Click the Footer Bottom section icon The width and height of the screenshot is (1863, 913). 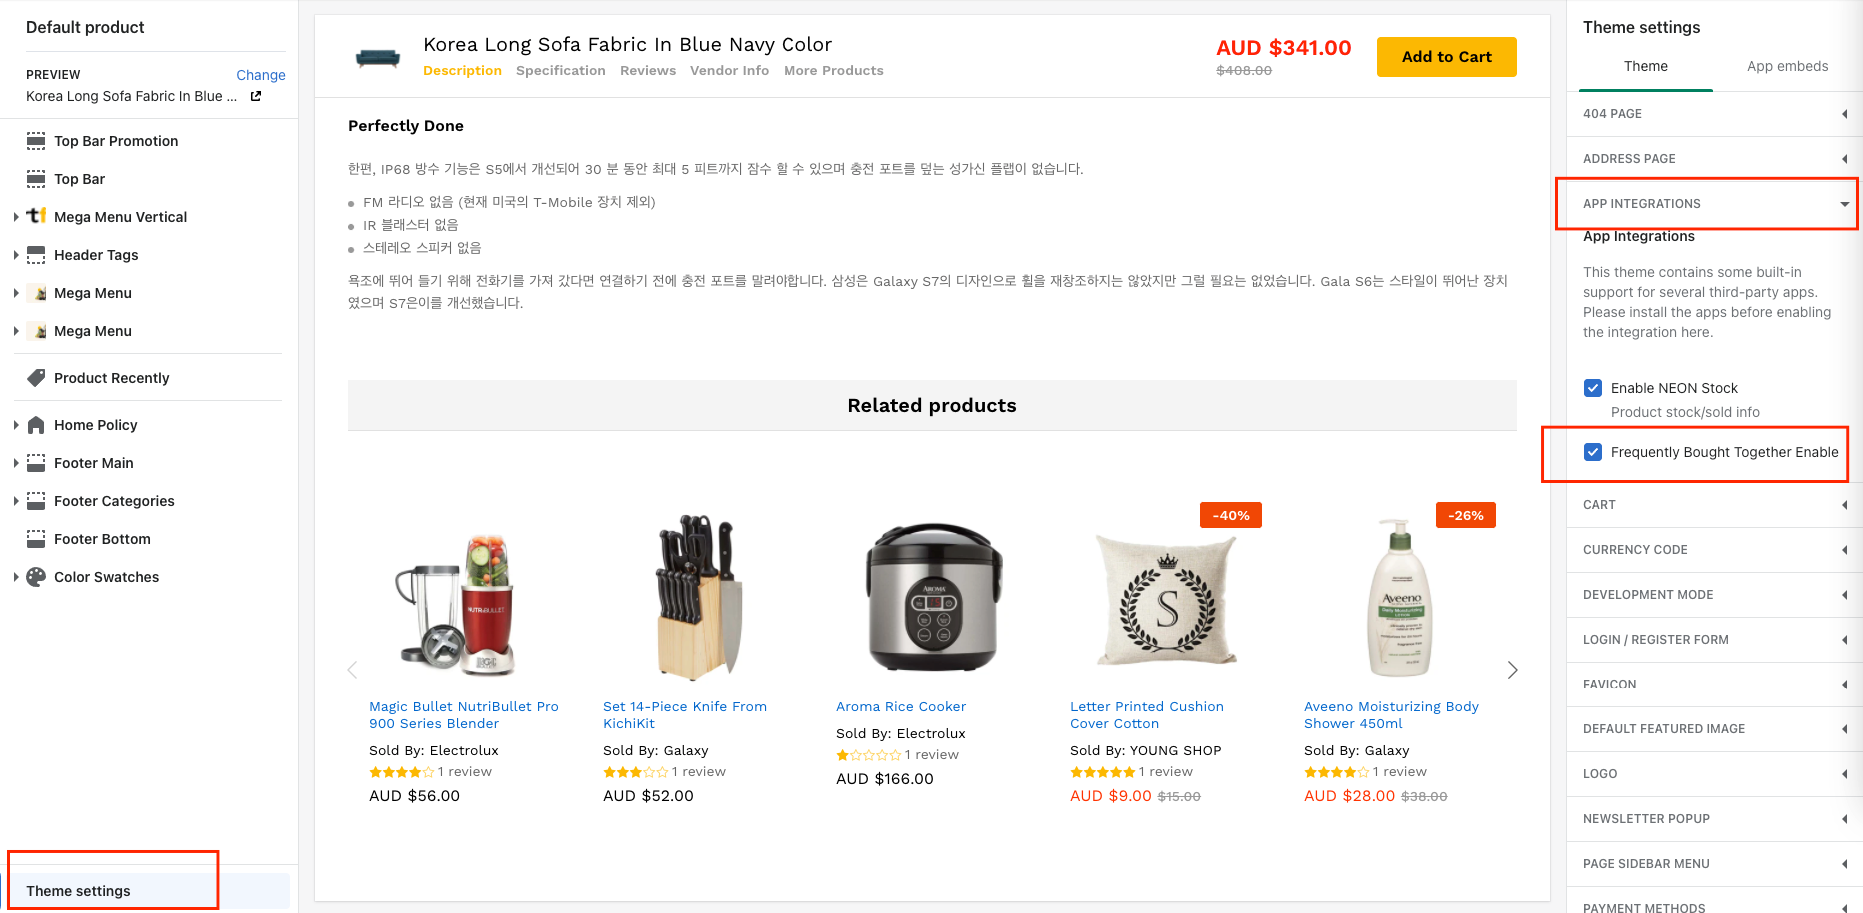click(36, 539)
